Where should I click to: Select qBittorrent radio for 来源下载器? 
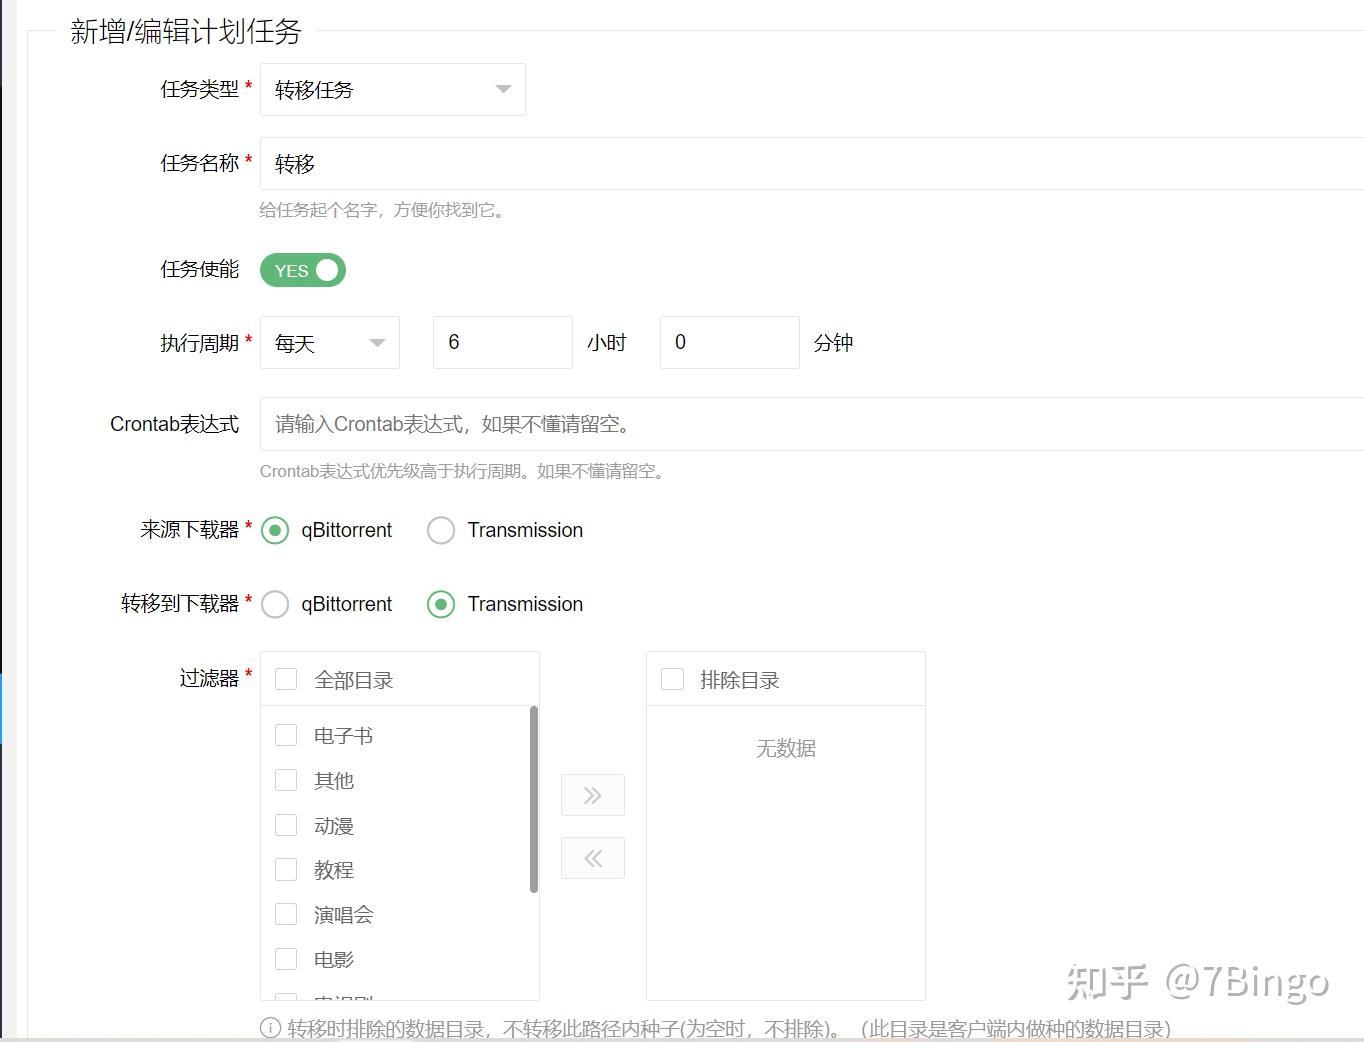[x=275, y=530]
